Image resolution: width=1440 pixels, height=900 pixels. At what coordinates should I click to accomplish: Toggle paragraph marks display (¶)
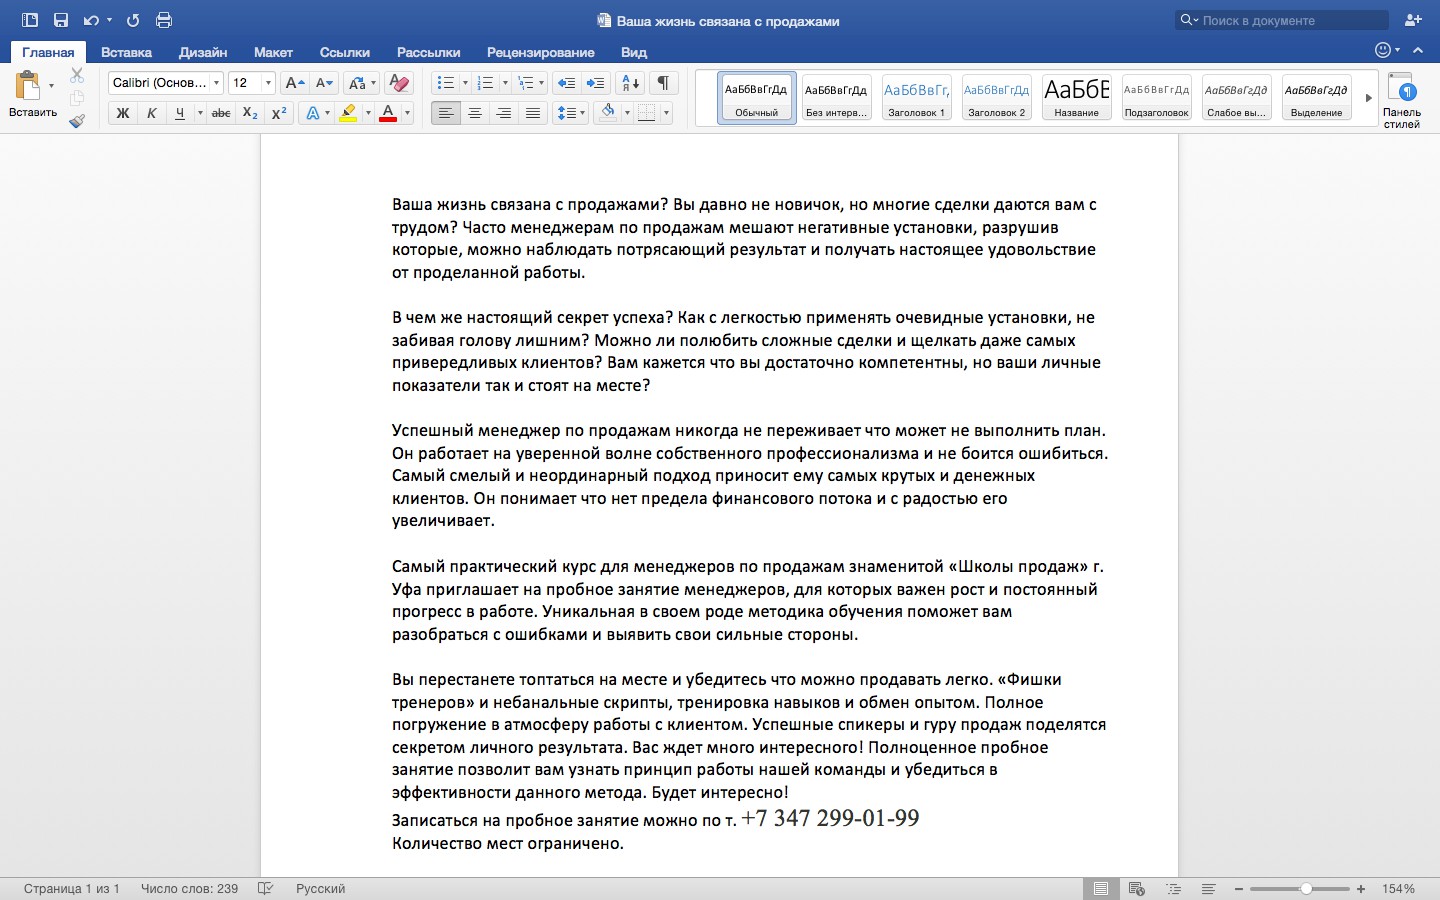click(663, 83)
